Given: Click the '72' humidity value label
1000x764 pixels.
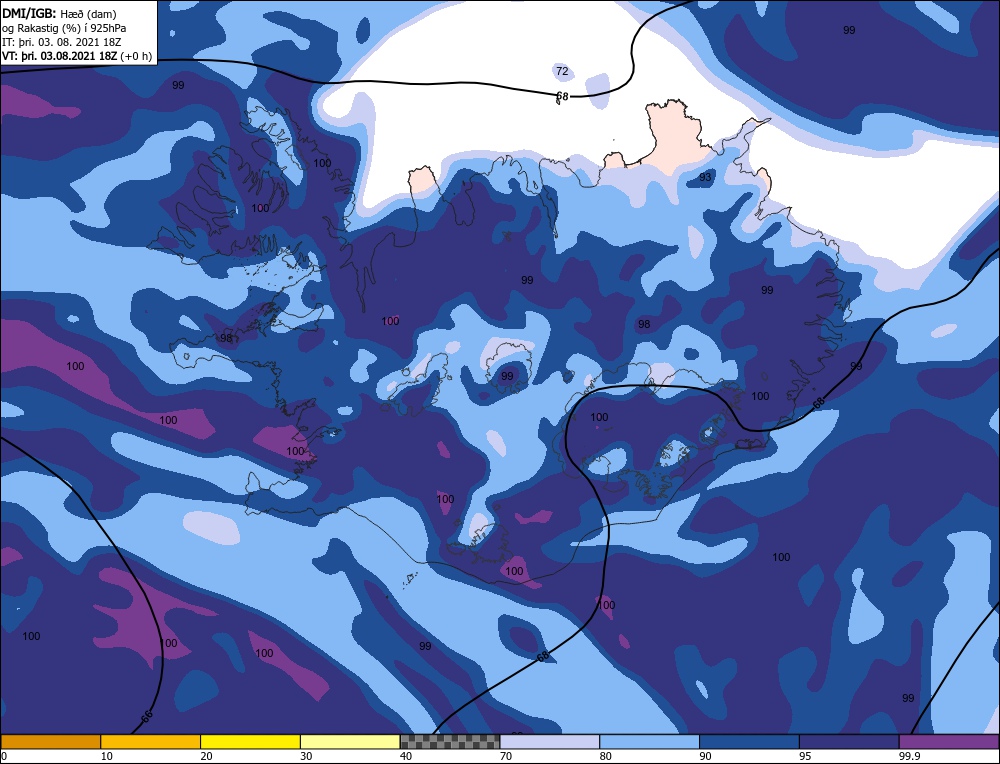Looking at the screenshot, I should click(562, 71).
